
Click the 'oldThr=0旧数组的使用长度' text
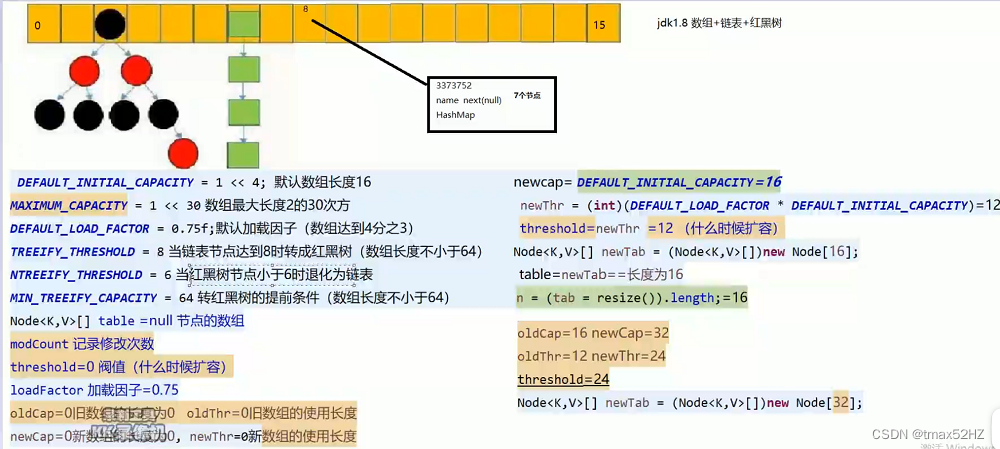point(272,413)
